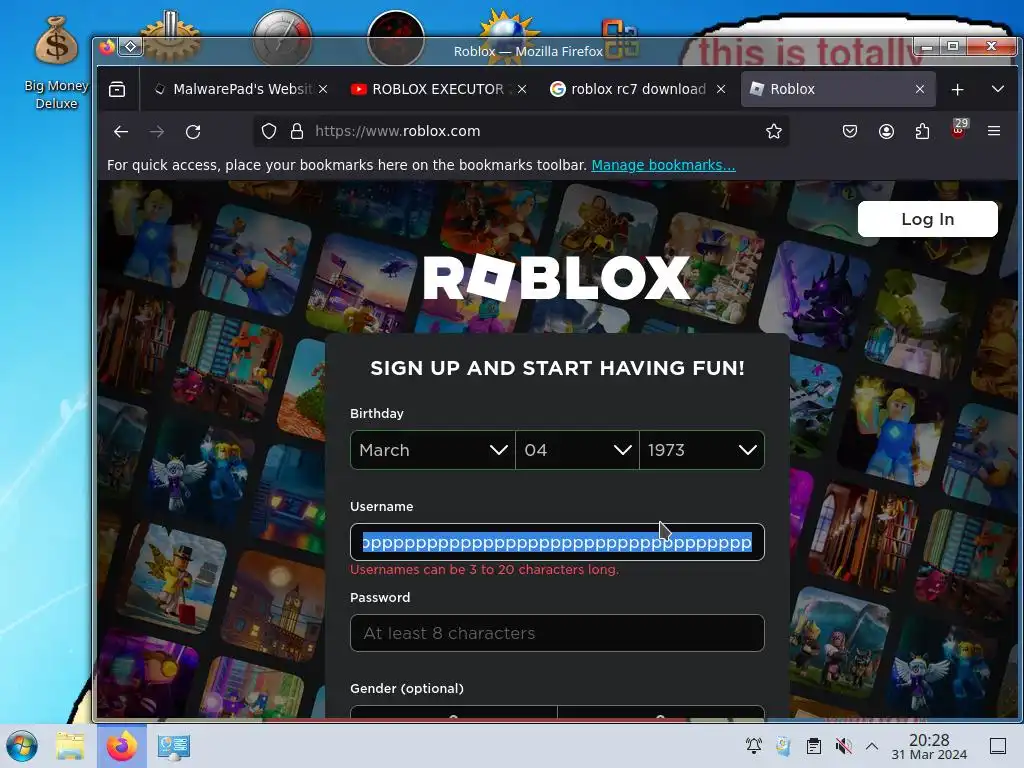Viewport: 1024px width, 768px height.
Task: Go back to previous page
Action: [121, 131]
